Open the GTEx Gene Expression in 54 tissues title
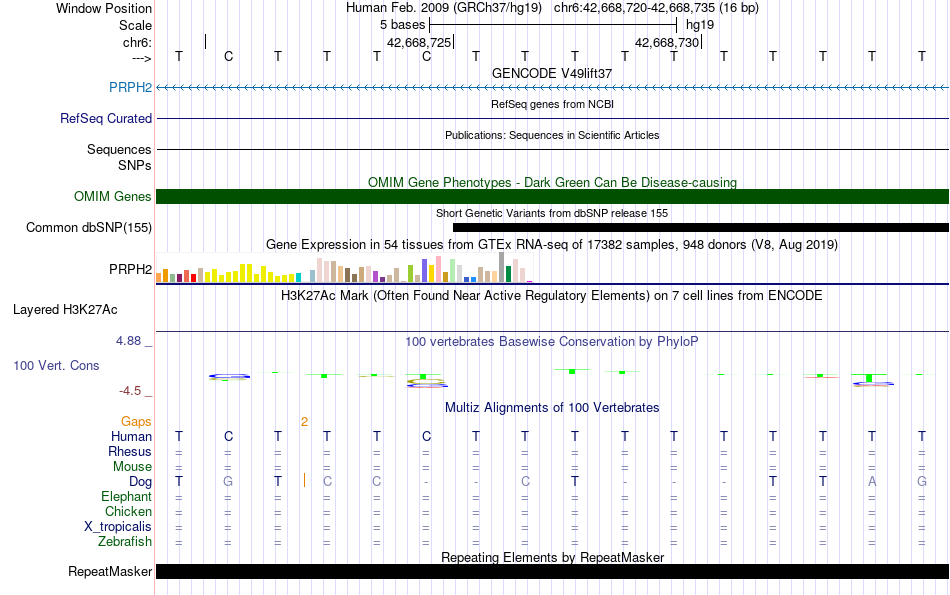The image size is (950, 595). point(552,245)
